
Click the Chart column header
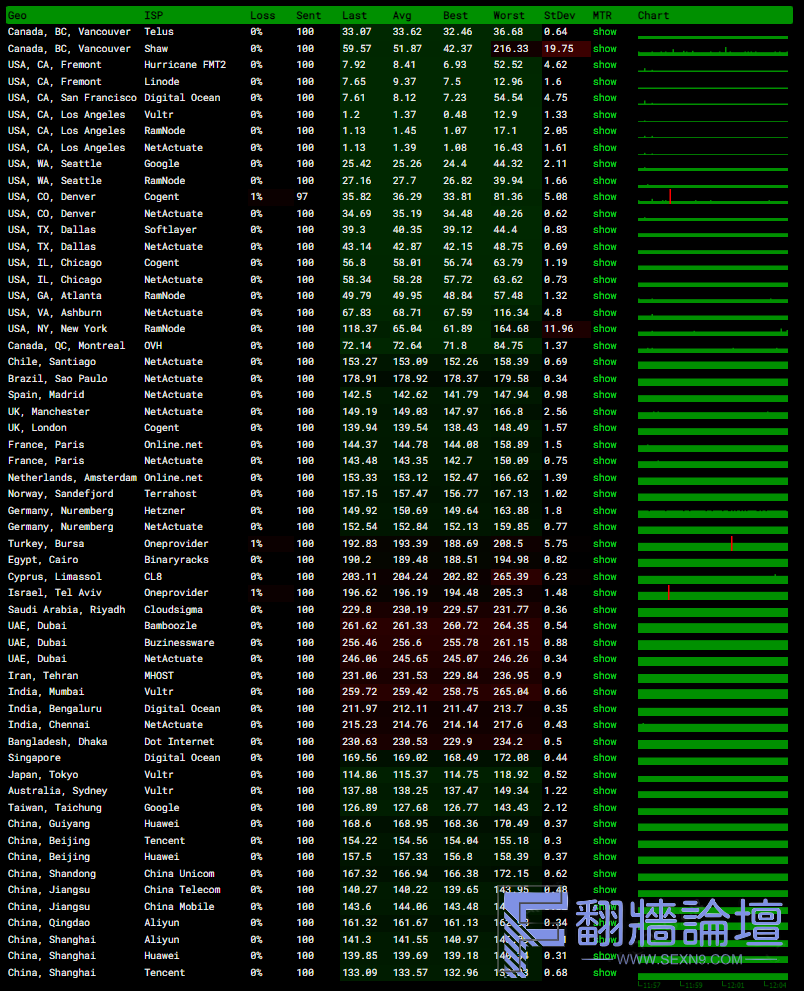[653, 15]
